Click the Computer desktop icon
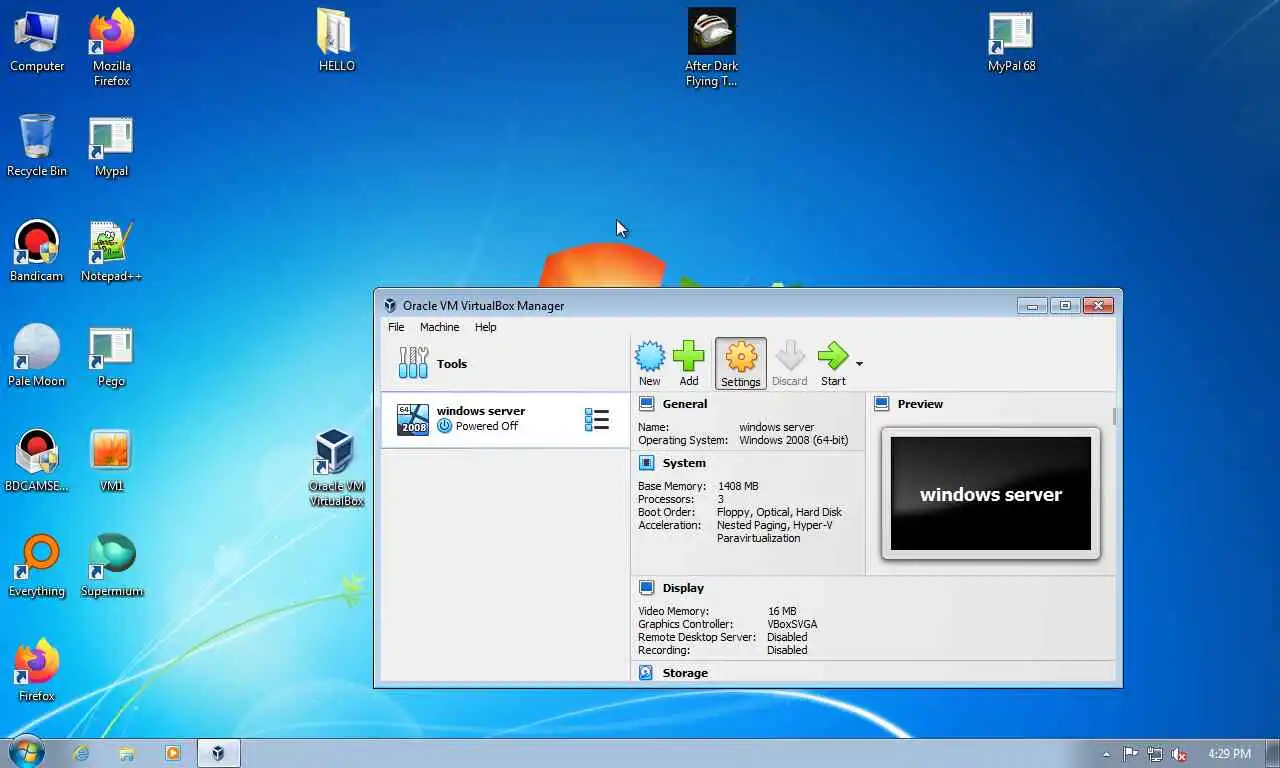Viewport: 1280px width, 768px height. (x=37, y=42)
